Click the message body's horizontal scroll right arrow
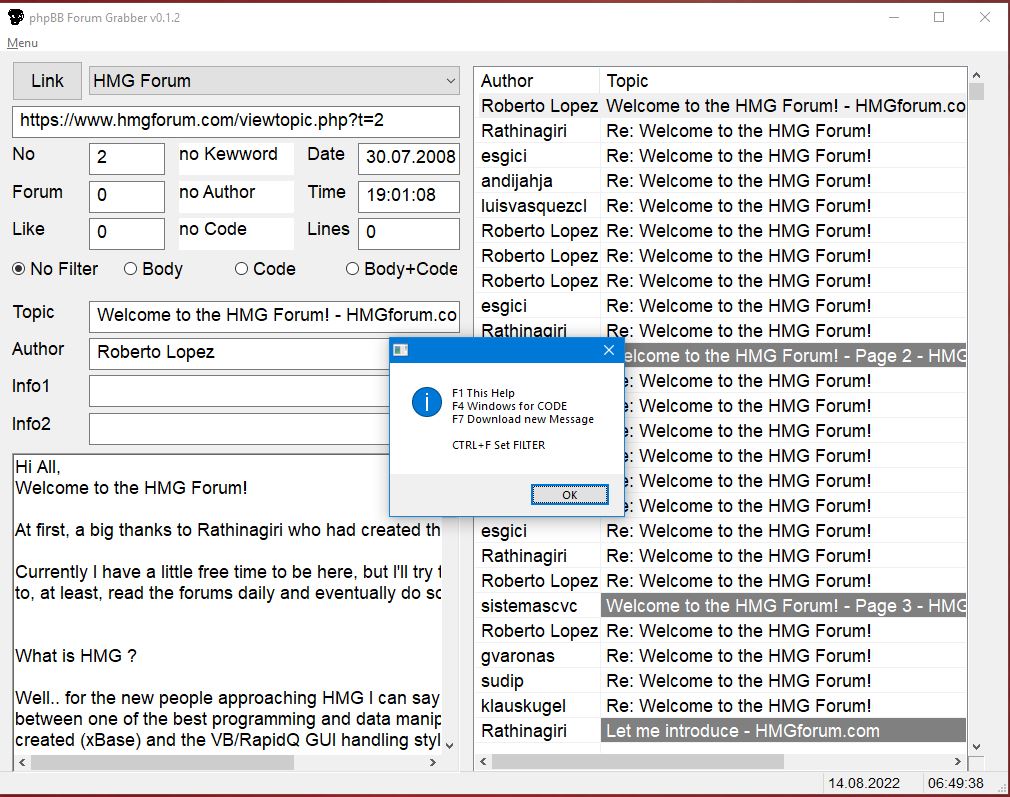 (x=432, y=762)
